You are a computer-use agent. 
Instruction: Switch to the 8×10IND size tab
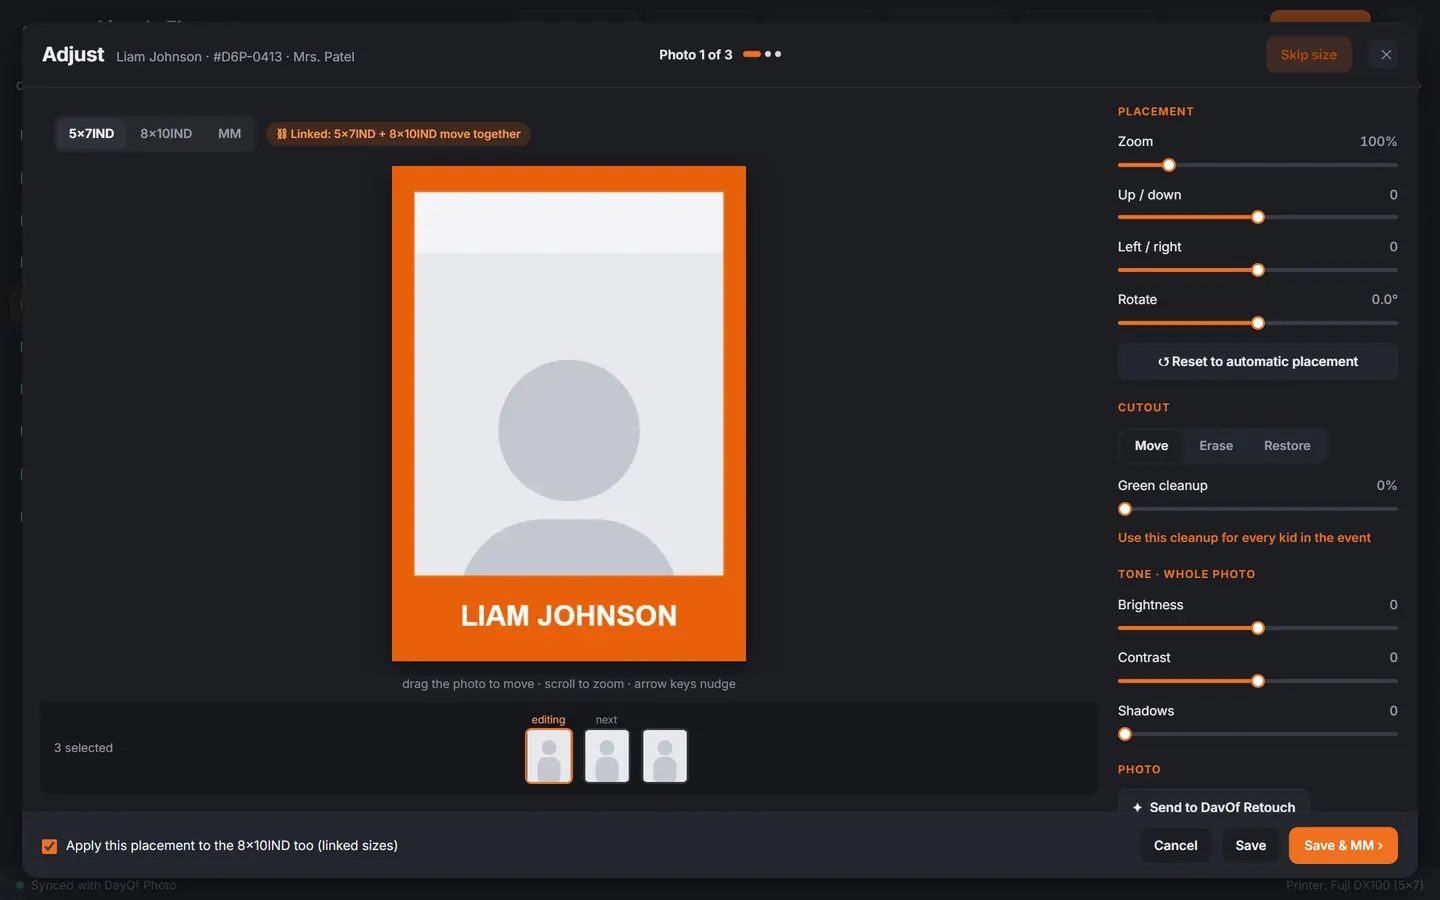166,134
